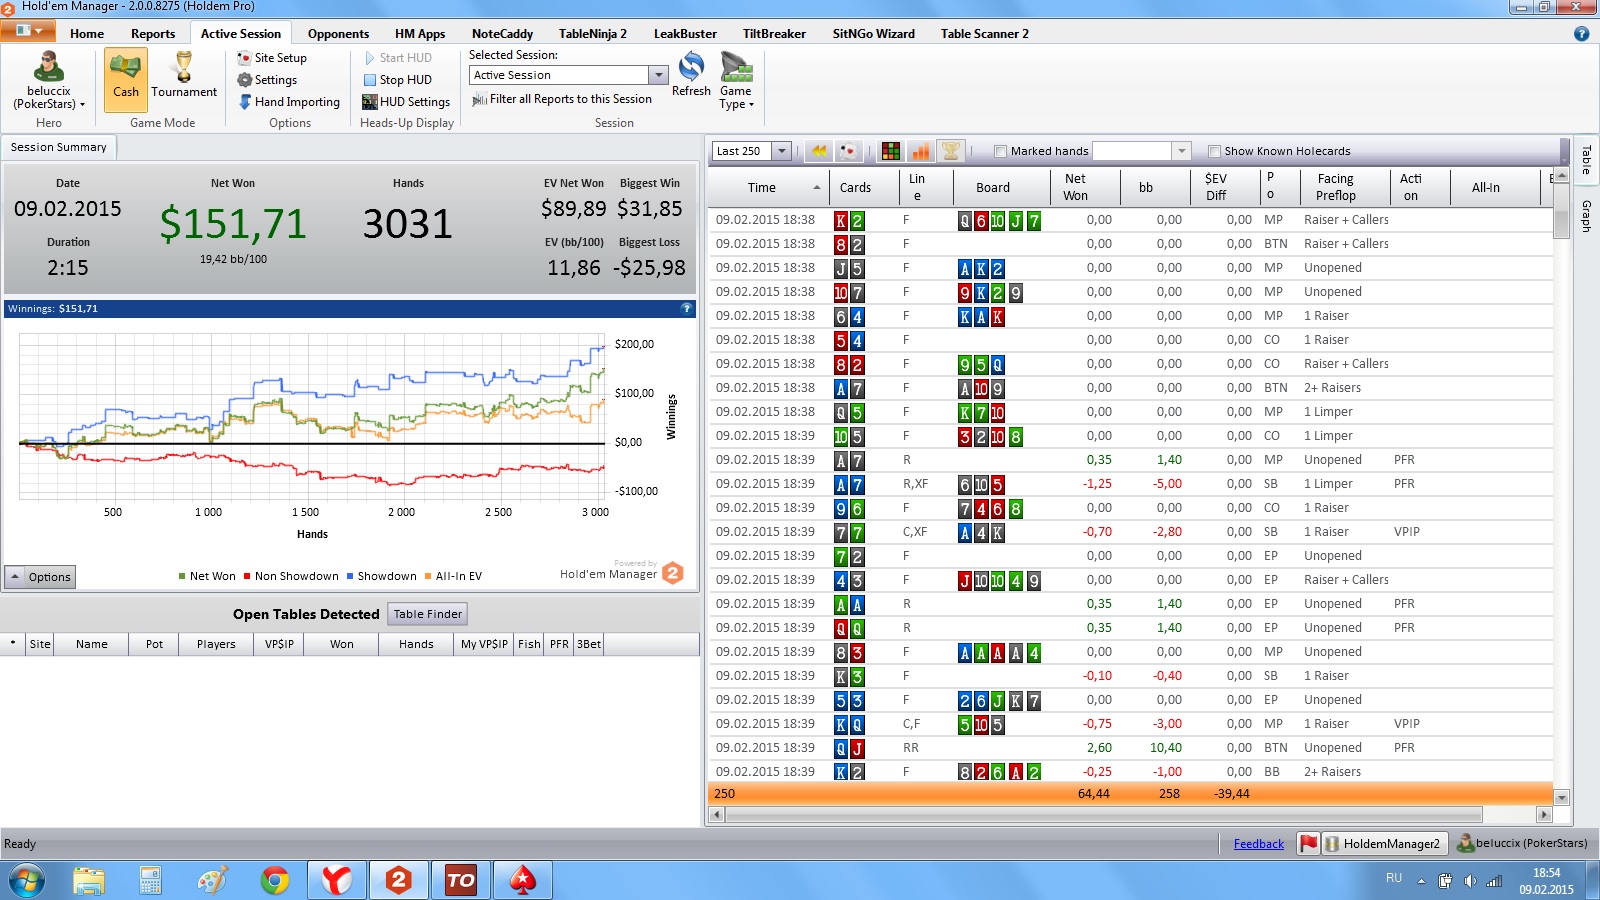This screenshot has width=1600, height=900.
Task: Open the Last 250 hands dropdown
Action: (782, 151)
